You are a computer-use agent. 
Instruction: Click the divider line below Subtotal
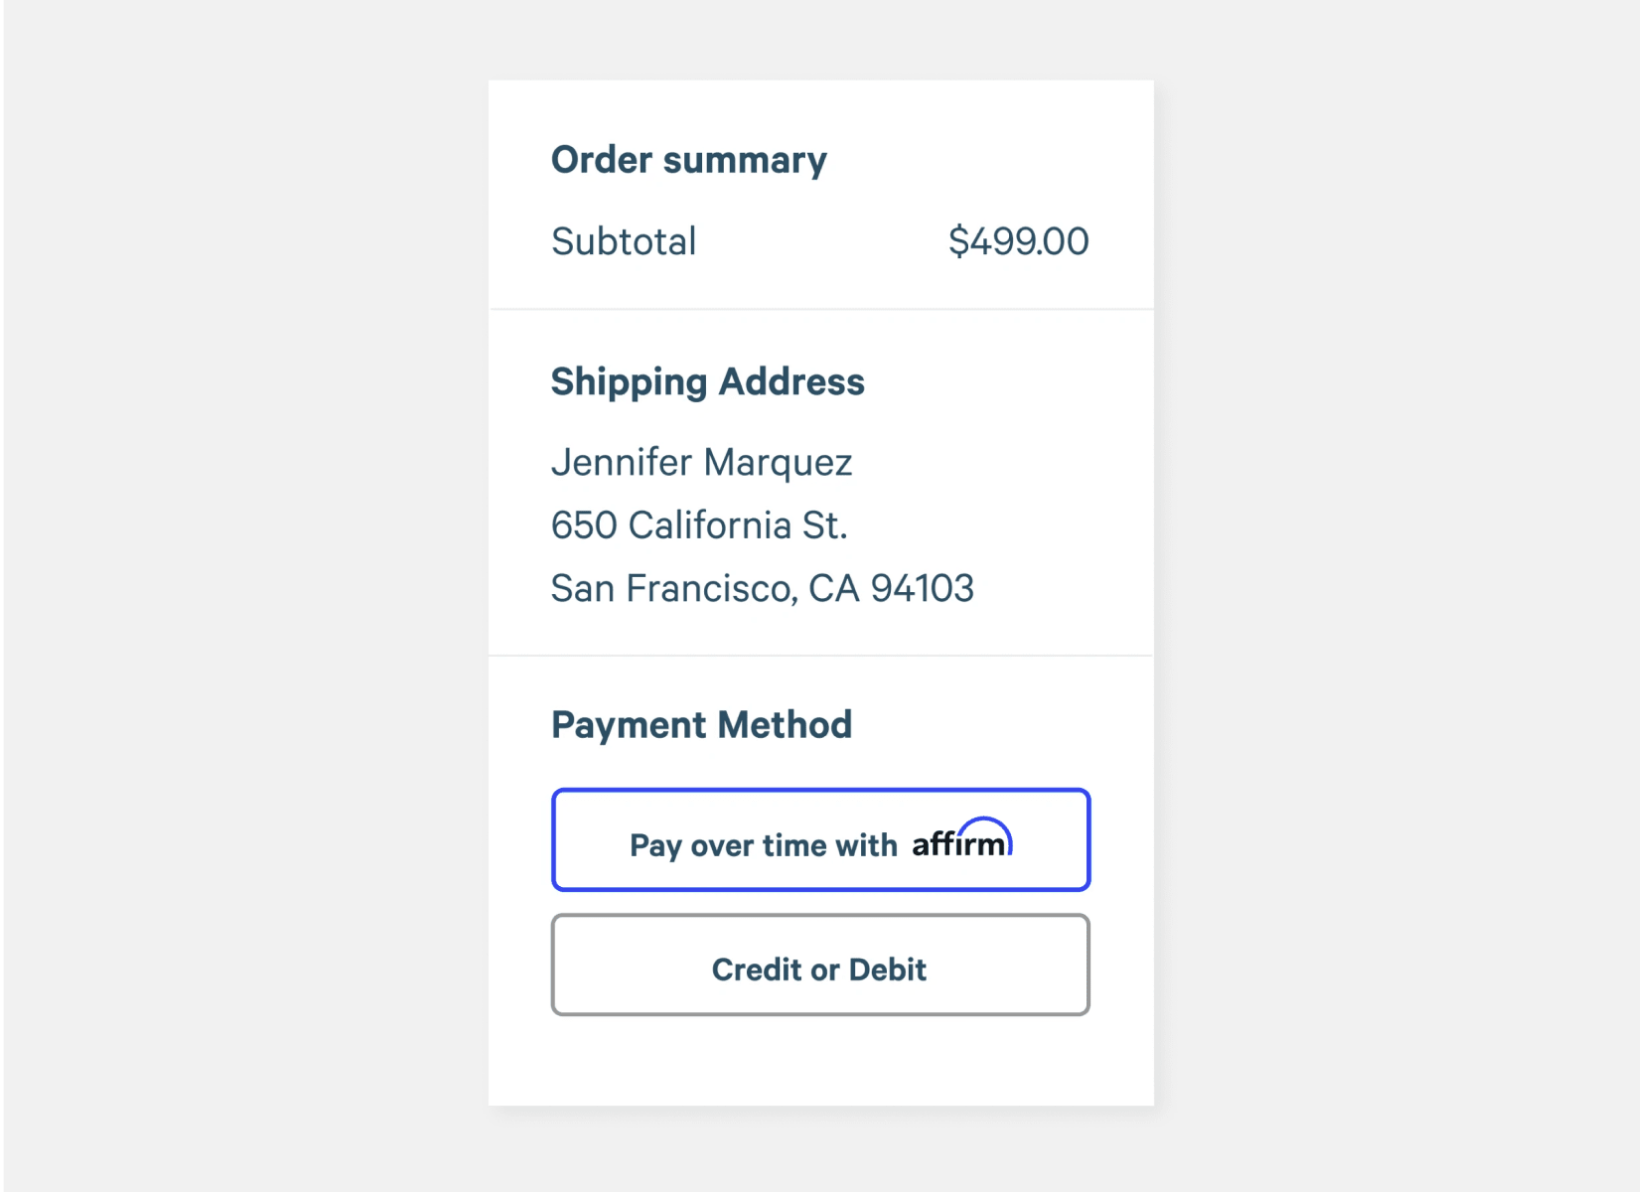coord(820,309)
